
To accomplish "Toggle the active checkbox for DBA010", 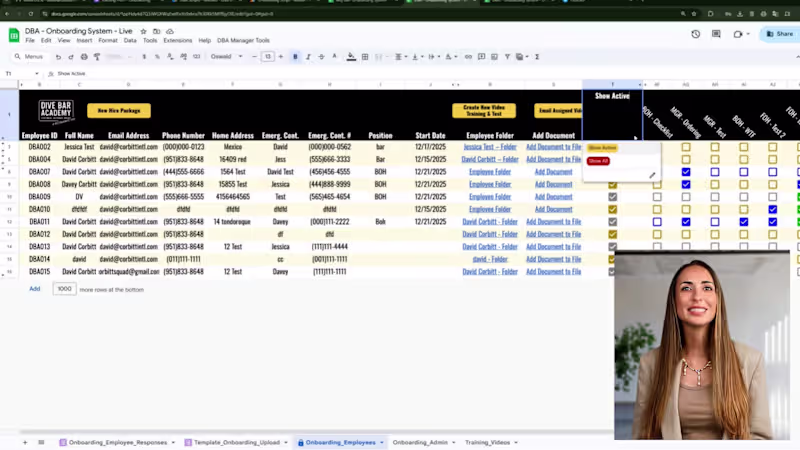I will [x=612, y=209].
